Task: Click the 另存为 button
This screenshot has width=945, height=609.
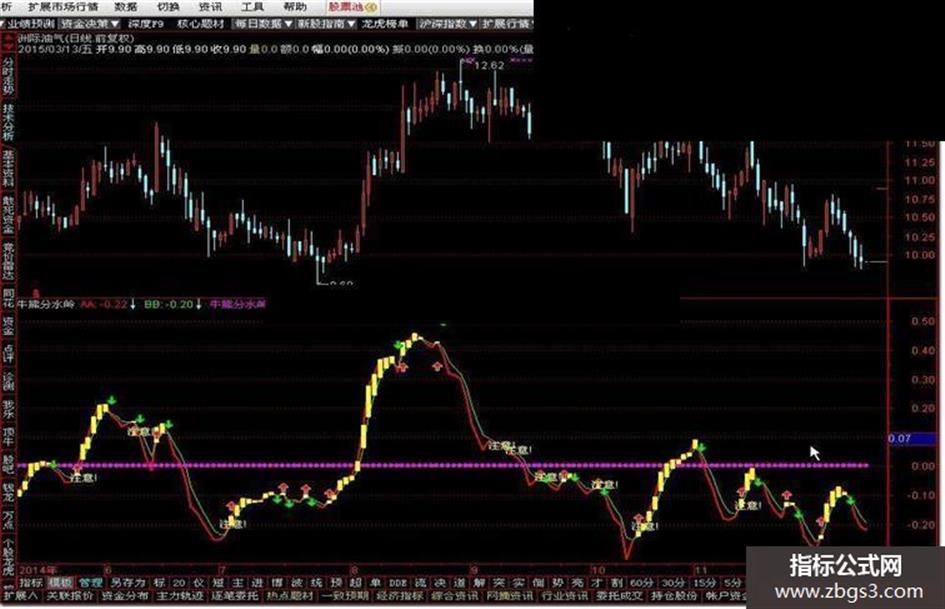Action: pyautogui.click(x=128, y=582)
